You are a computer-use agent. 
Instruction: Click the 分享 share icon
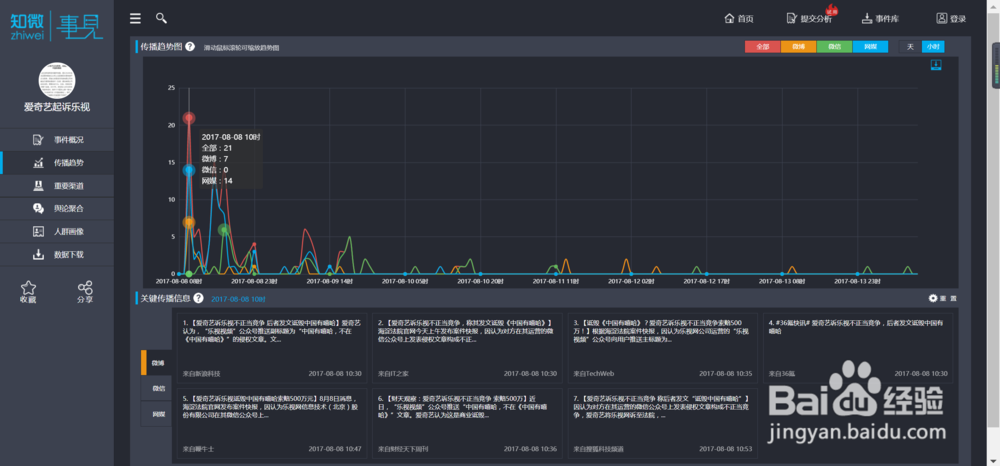85,288
